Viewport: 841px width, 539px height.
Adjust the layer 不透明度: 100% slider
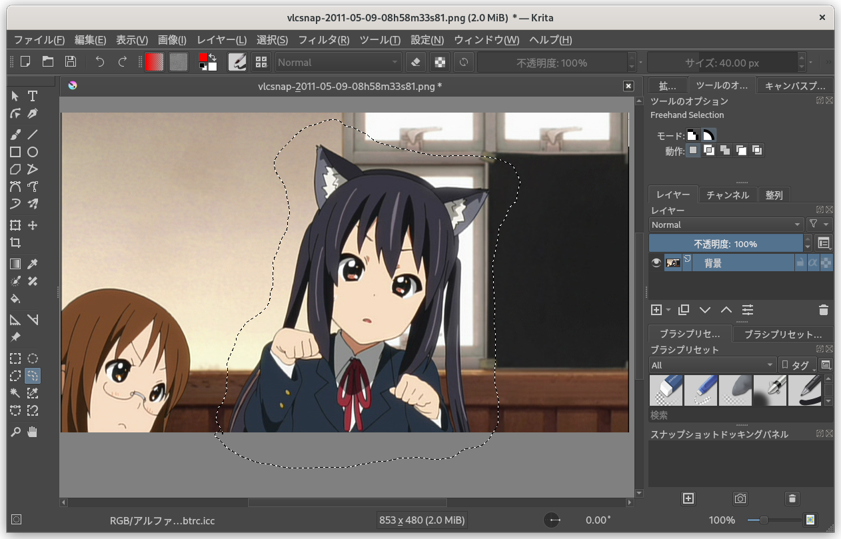click(x=726, y=243)
